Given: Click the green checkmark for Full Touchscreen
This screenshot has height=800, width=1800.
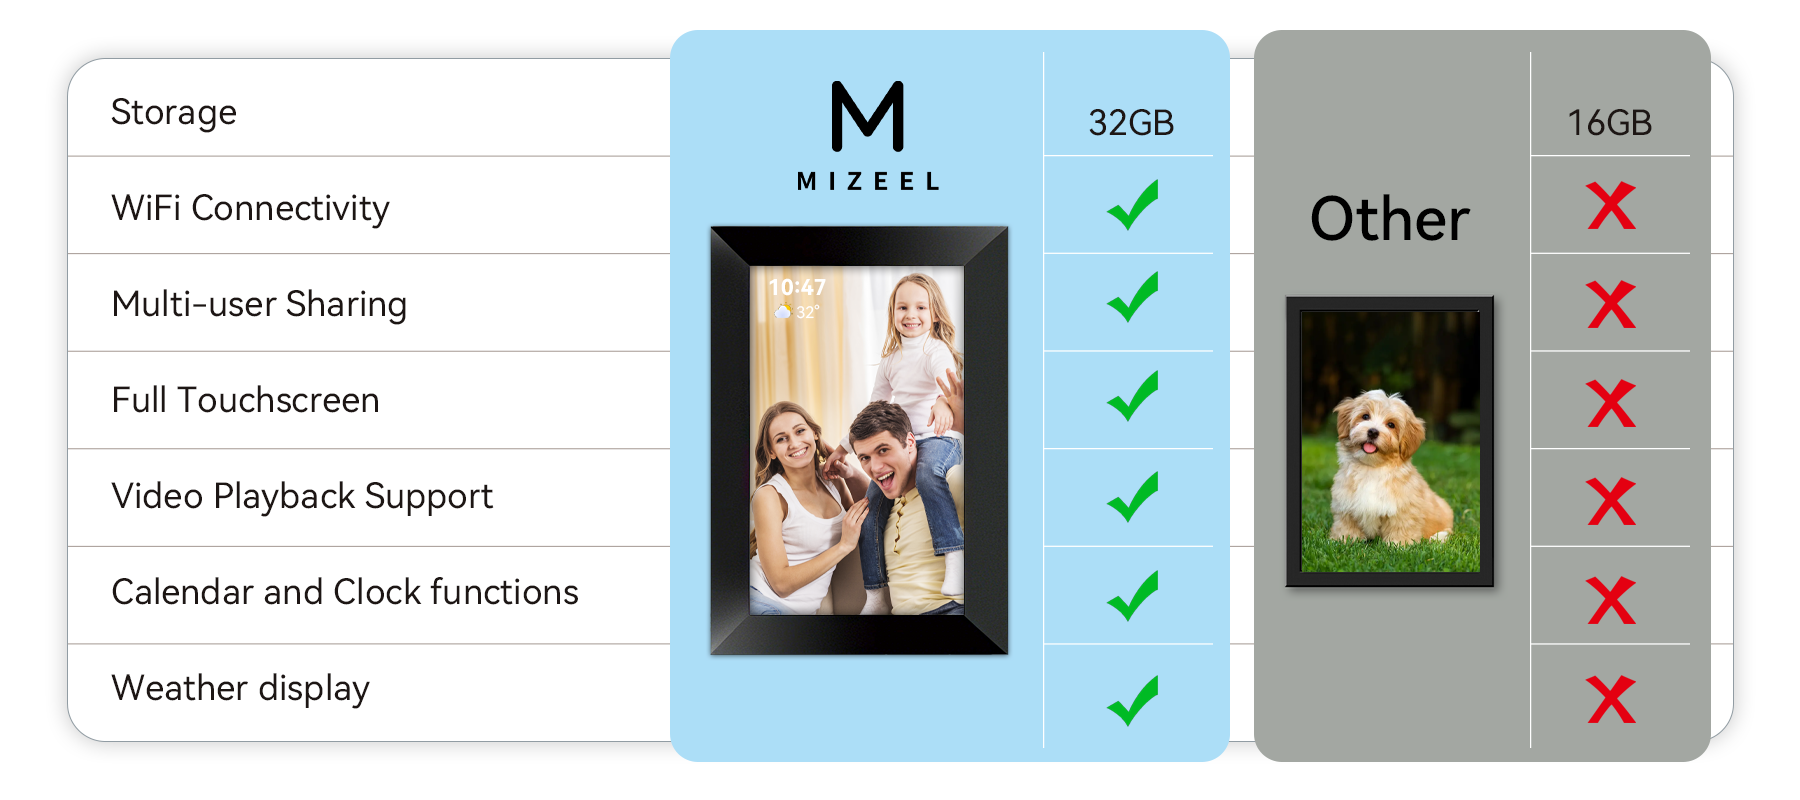Looking at the screenshot, I should [1133, 396].
